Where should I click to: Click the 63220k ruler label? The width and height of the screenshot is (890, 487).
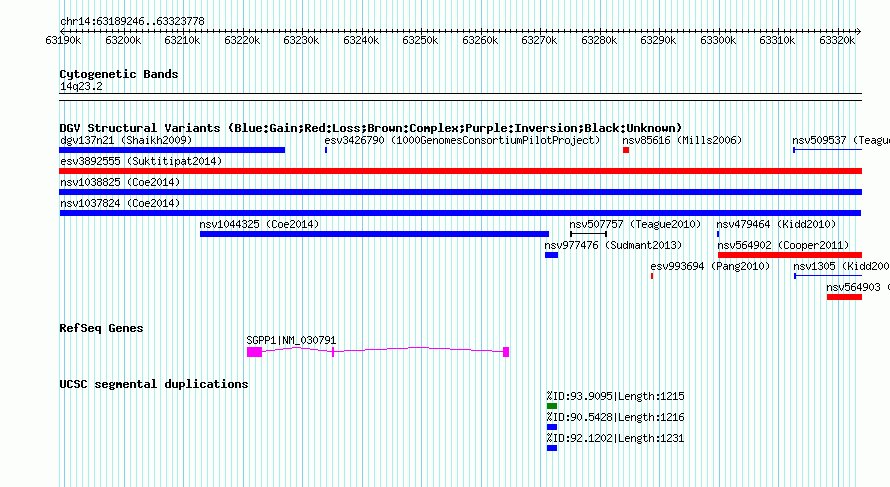coord(242,40)
